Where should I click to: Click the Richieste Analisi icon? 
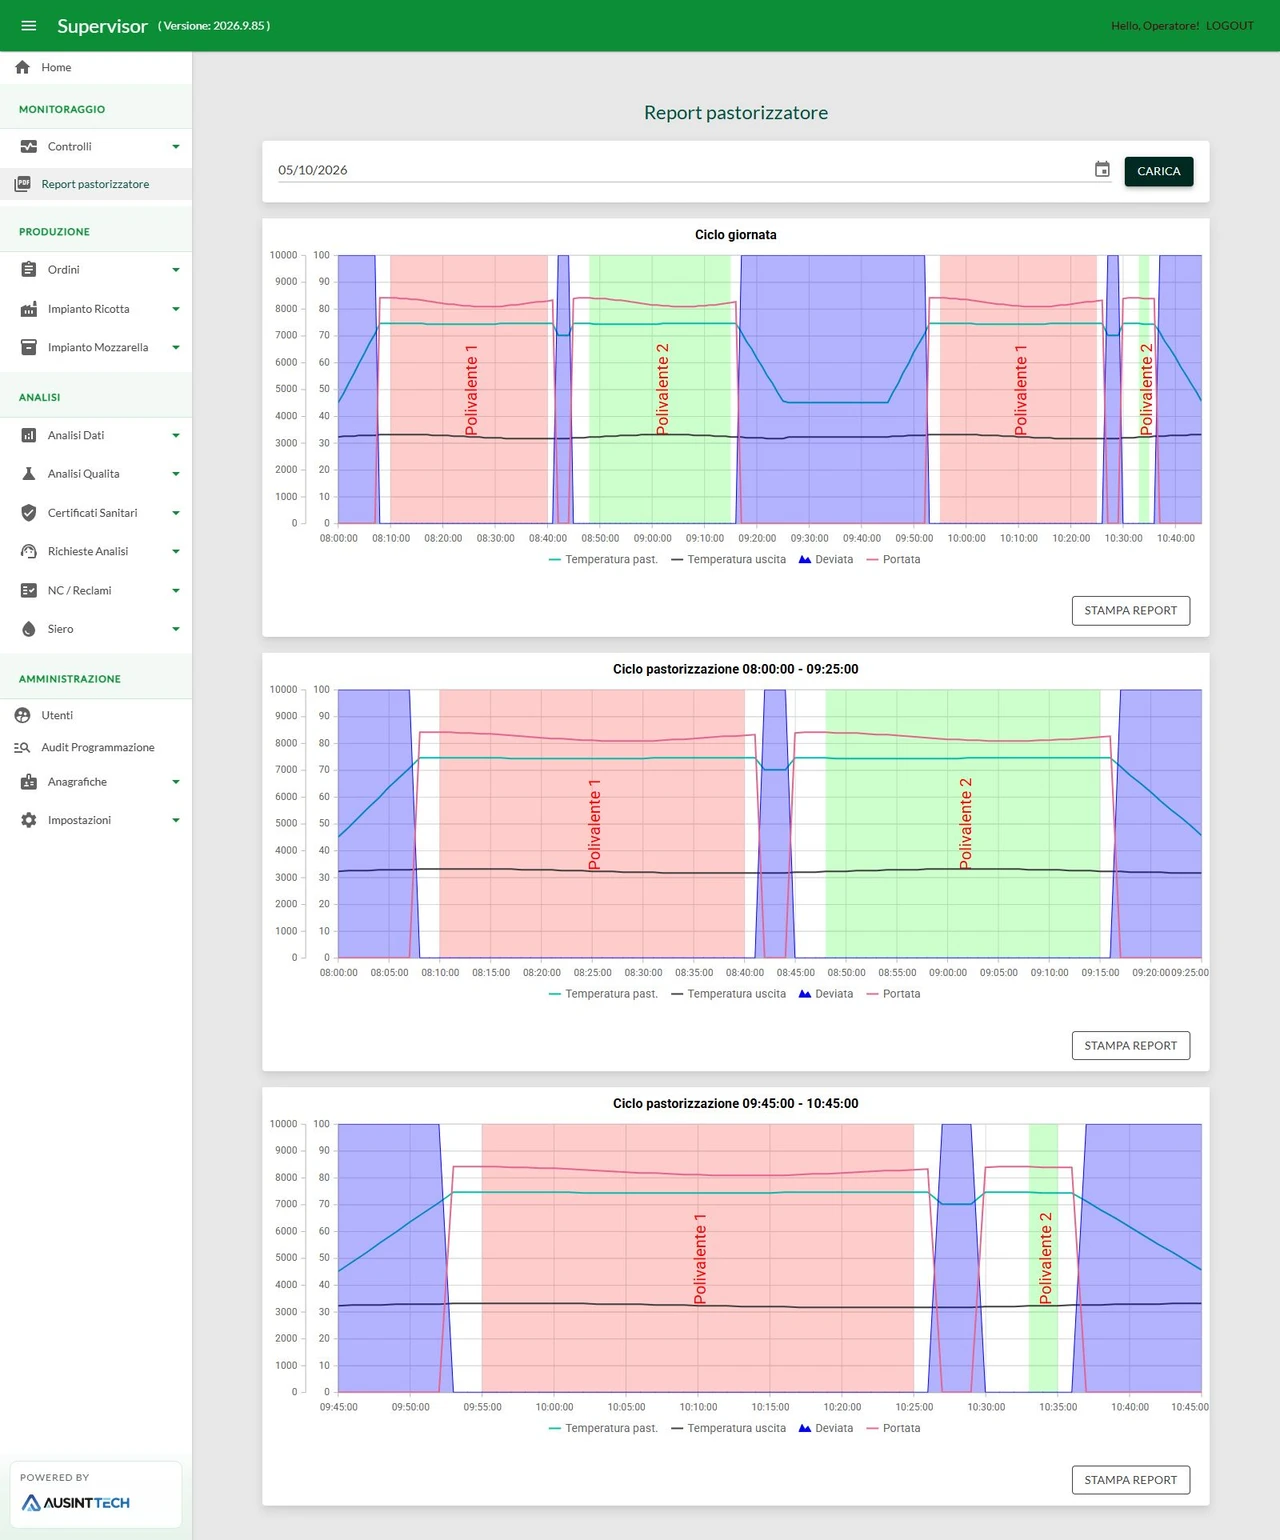tap(29, 552)
